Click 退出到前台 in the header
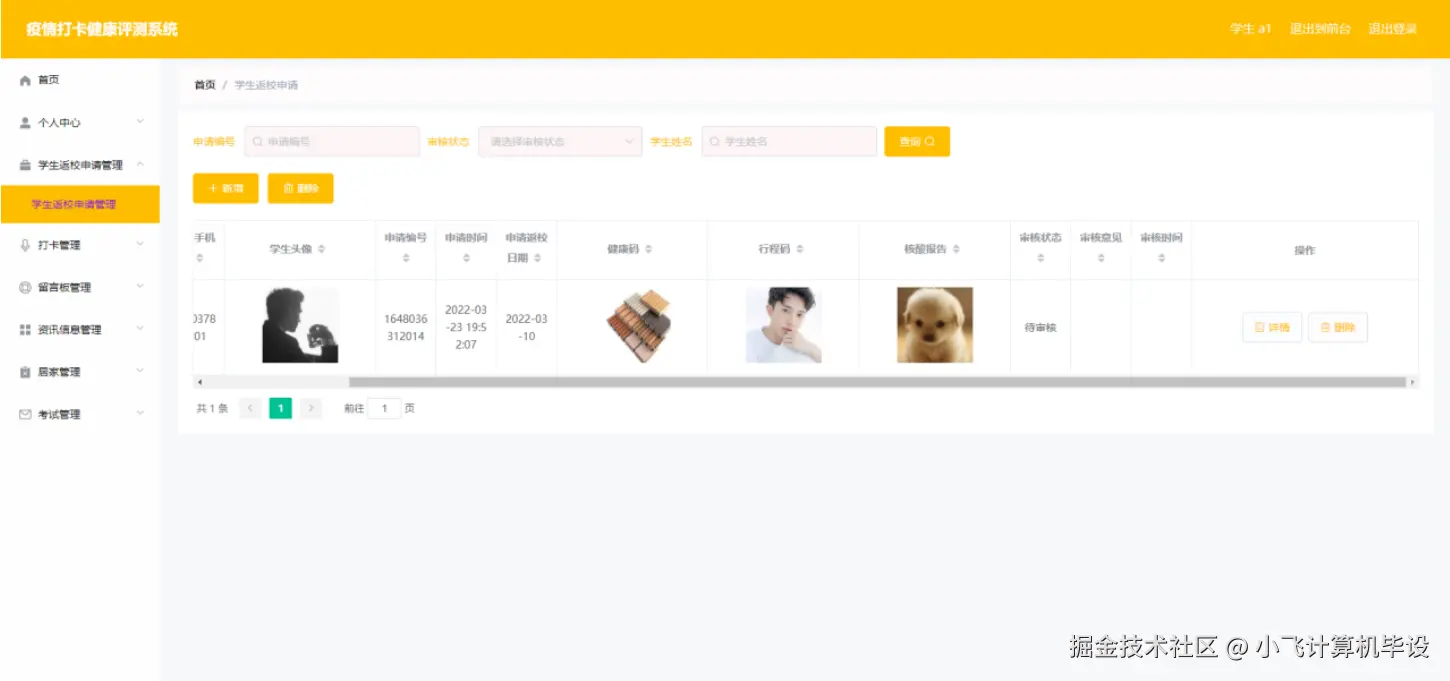The width and height of the screenshot is (1450, 681). [1320, 29]
